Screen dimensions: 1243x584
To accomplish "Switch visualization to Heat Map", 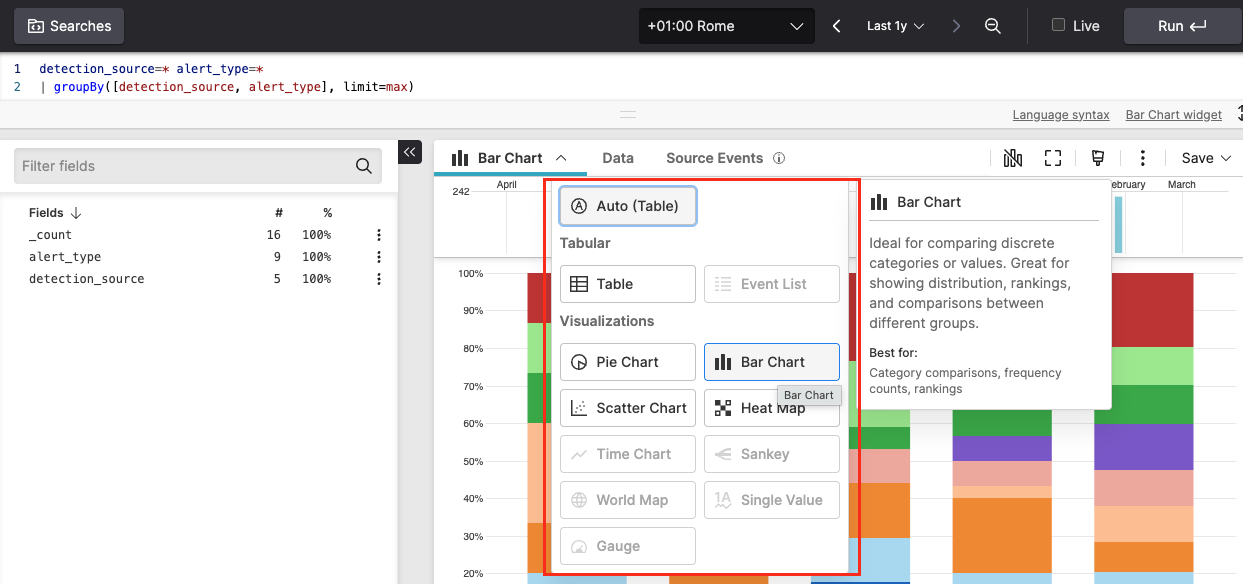I will click(771, 408).
